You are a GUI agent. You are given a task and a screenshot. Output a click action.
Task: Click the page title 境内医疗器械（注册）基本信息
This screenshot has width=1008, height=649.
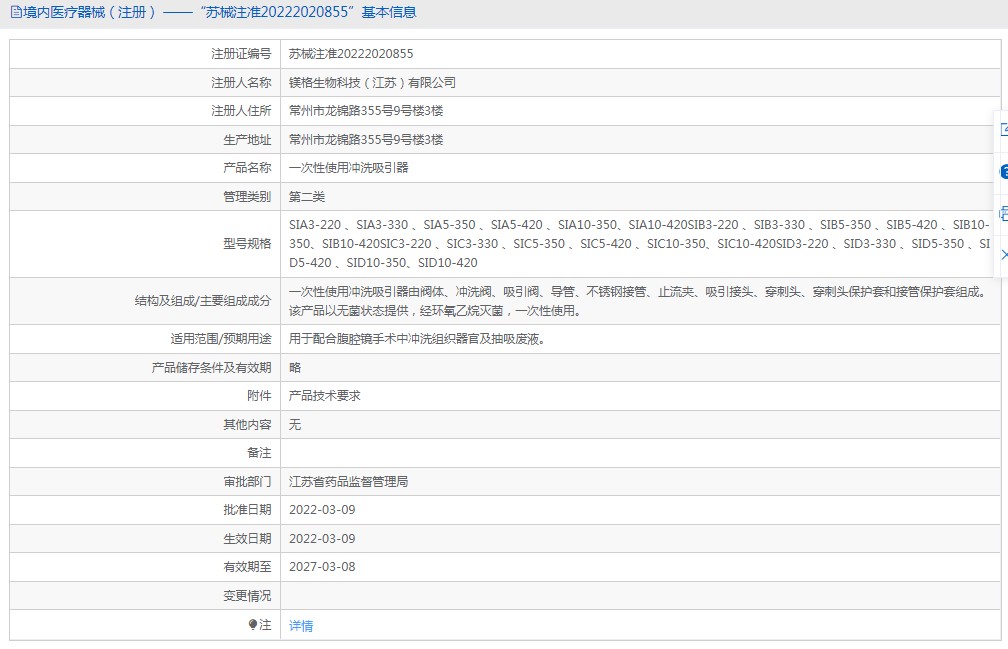(x=219, y=12)
